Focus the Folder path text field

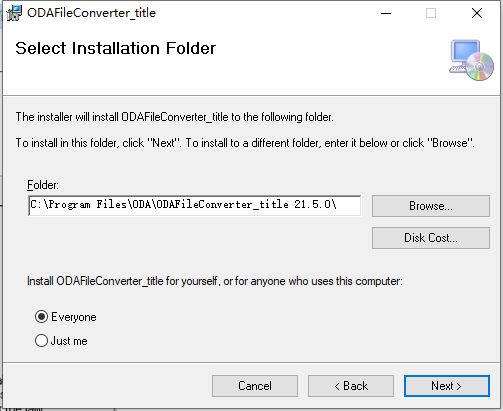(x=195, y=206)
